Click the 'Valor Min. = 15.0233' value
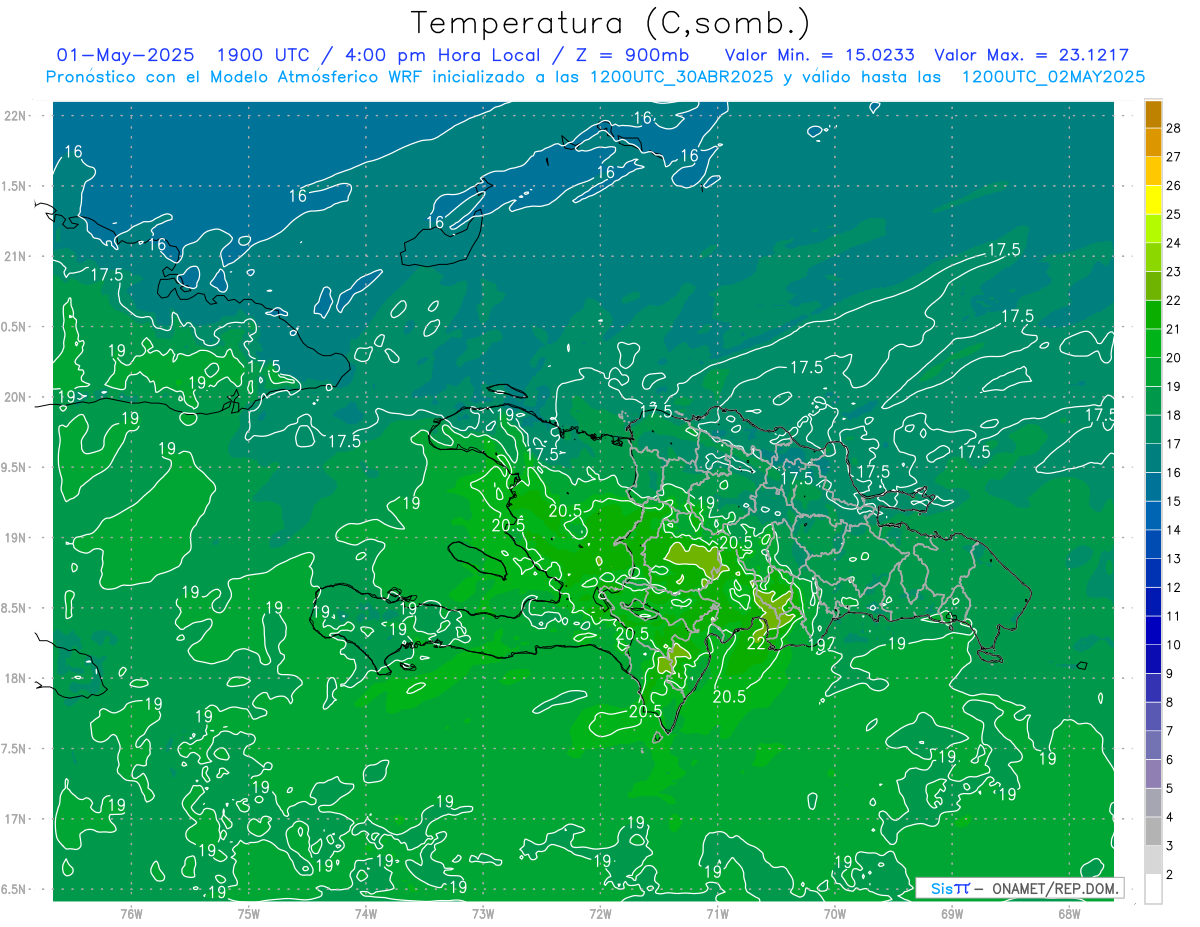1200x927 pixels. pos(819,55)
